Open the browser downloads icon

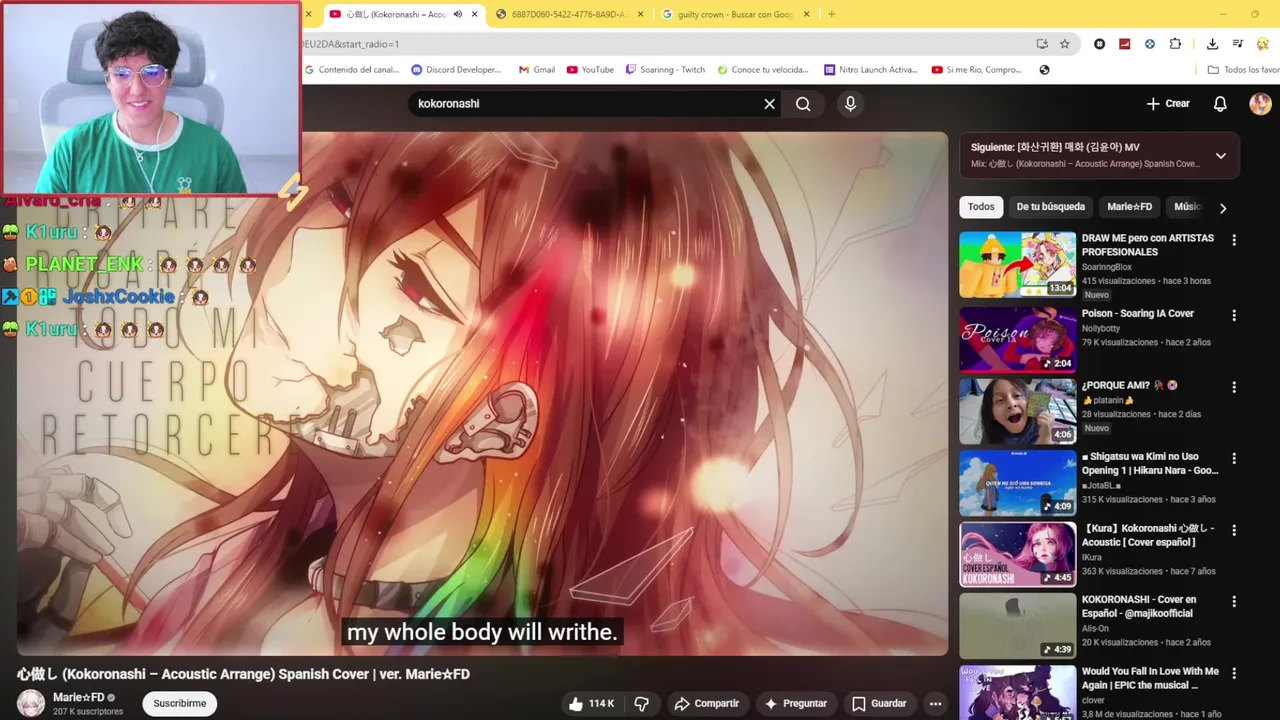click(x=1212, y=44)
